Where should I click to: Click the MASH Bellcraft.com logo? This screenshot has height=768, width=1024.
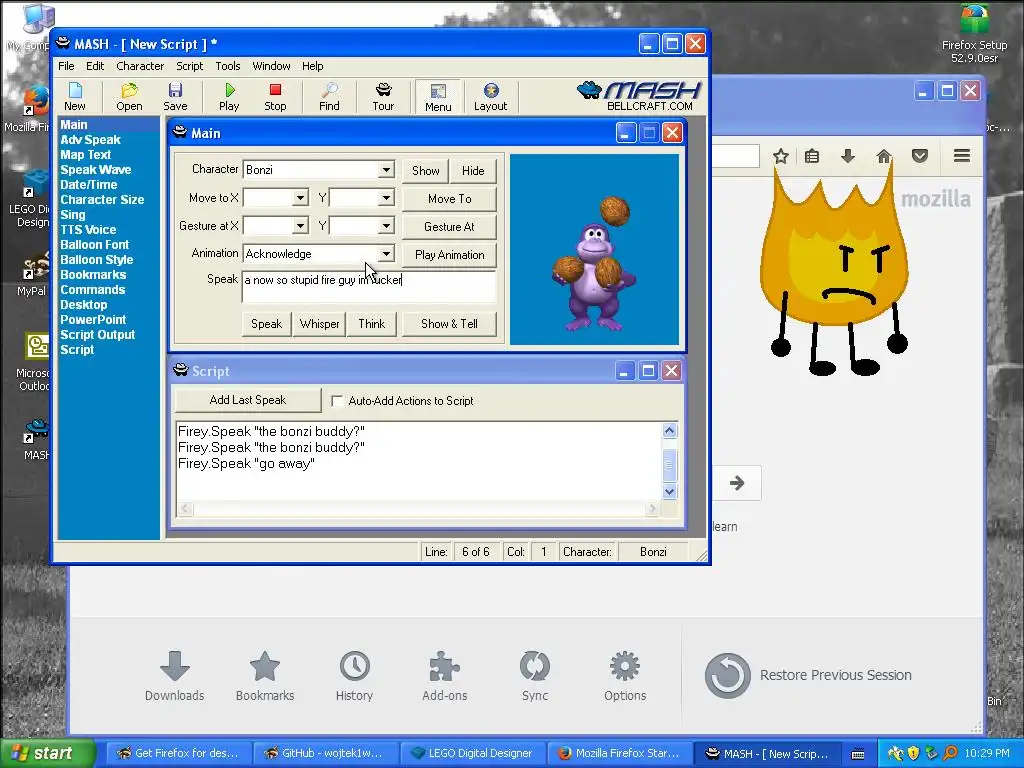(637, 96)
